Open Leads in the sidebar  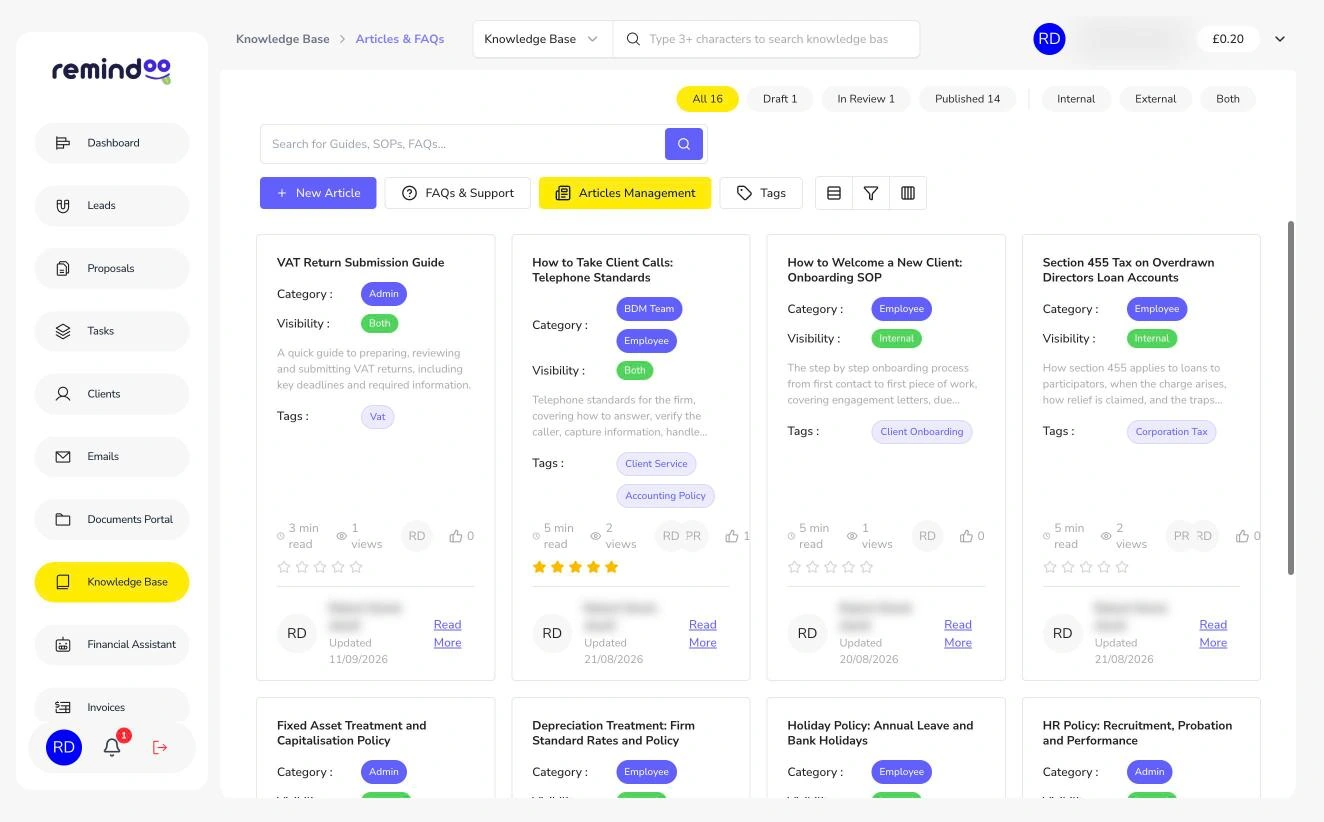point(111,206)
